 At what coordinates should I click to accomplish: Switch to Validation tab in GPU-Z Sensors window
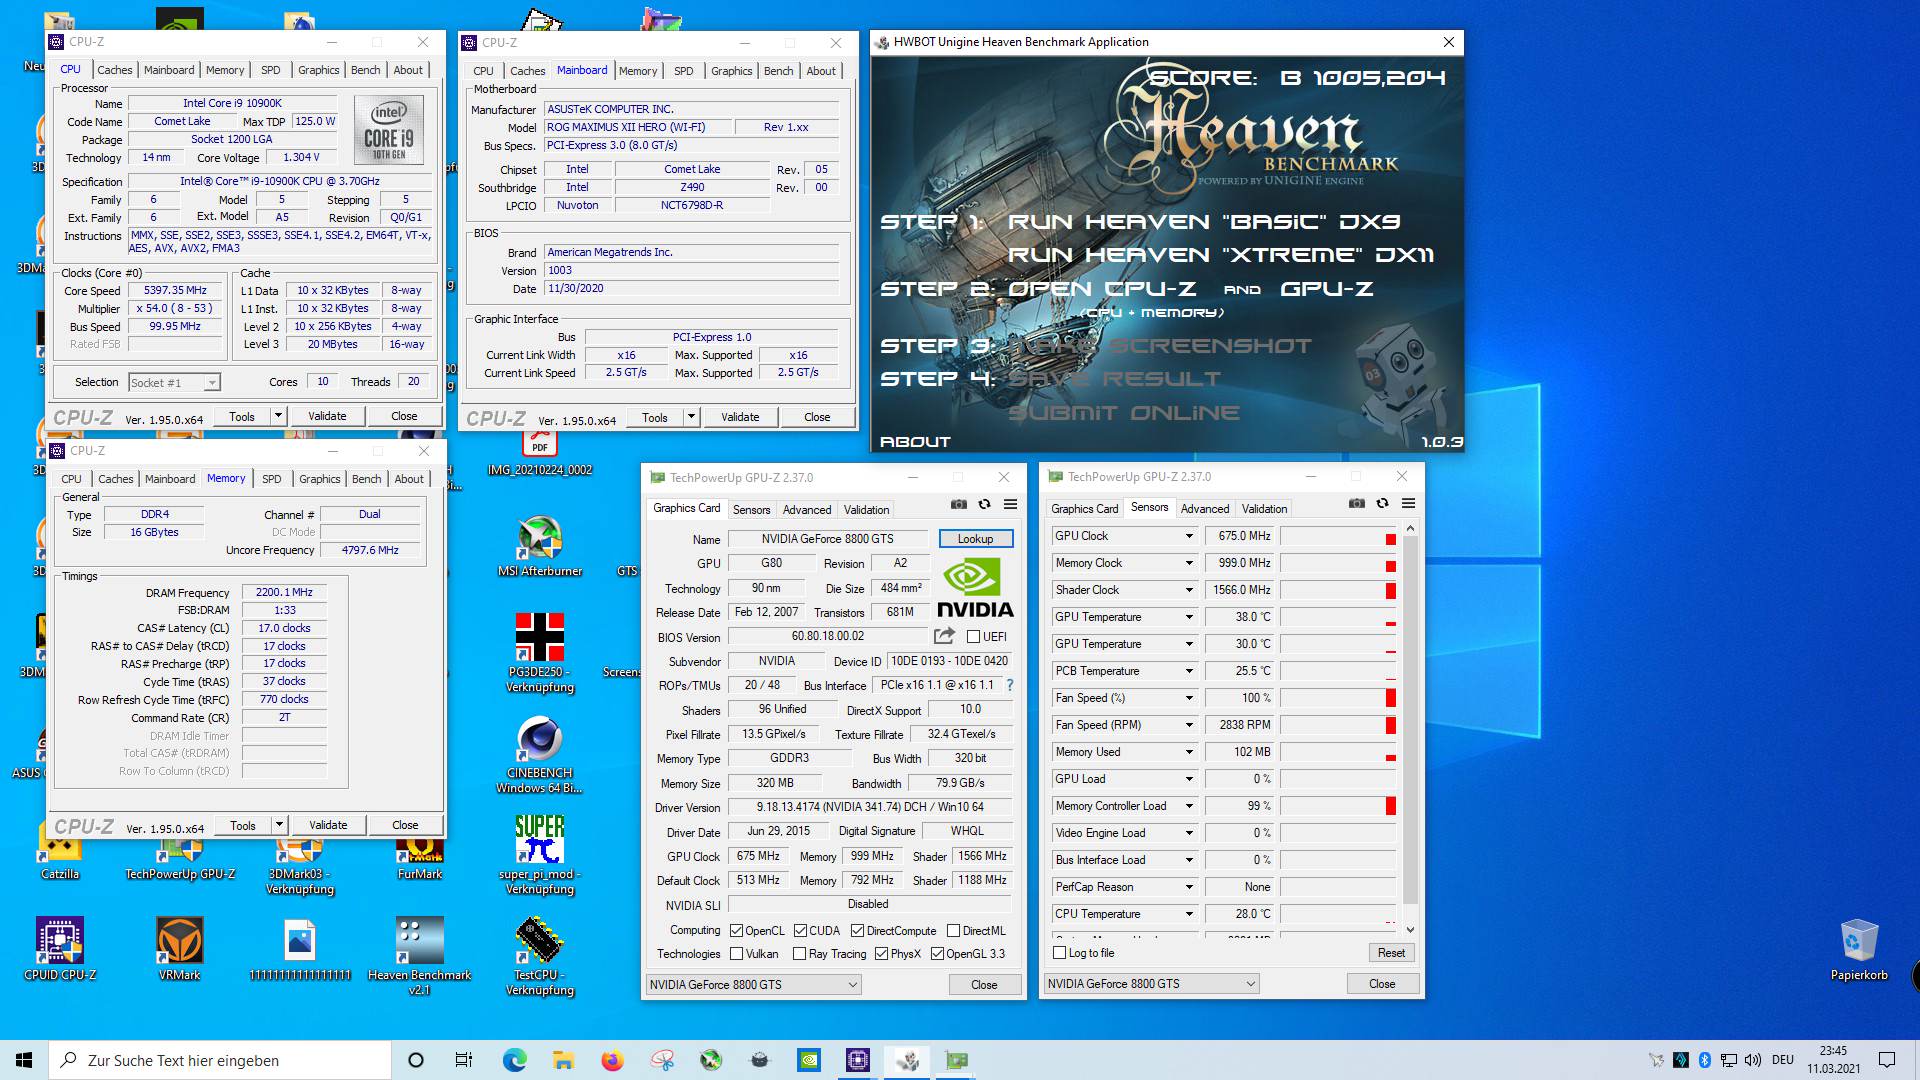click(x=1264, y=509)
